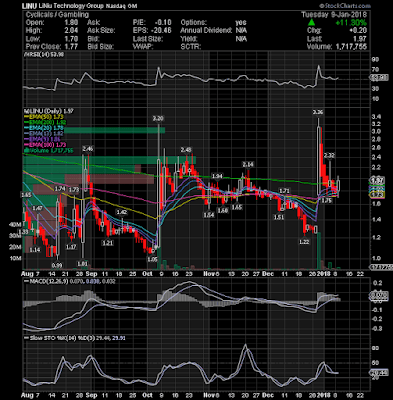393x400 pixels.
Task: Click the green up-arrow change indicator
Action: click(x=311, y=23)
